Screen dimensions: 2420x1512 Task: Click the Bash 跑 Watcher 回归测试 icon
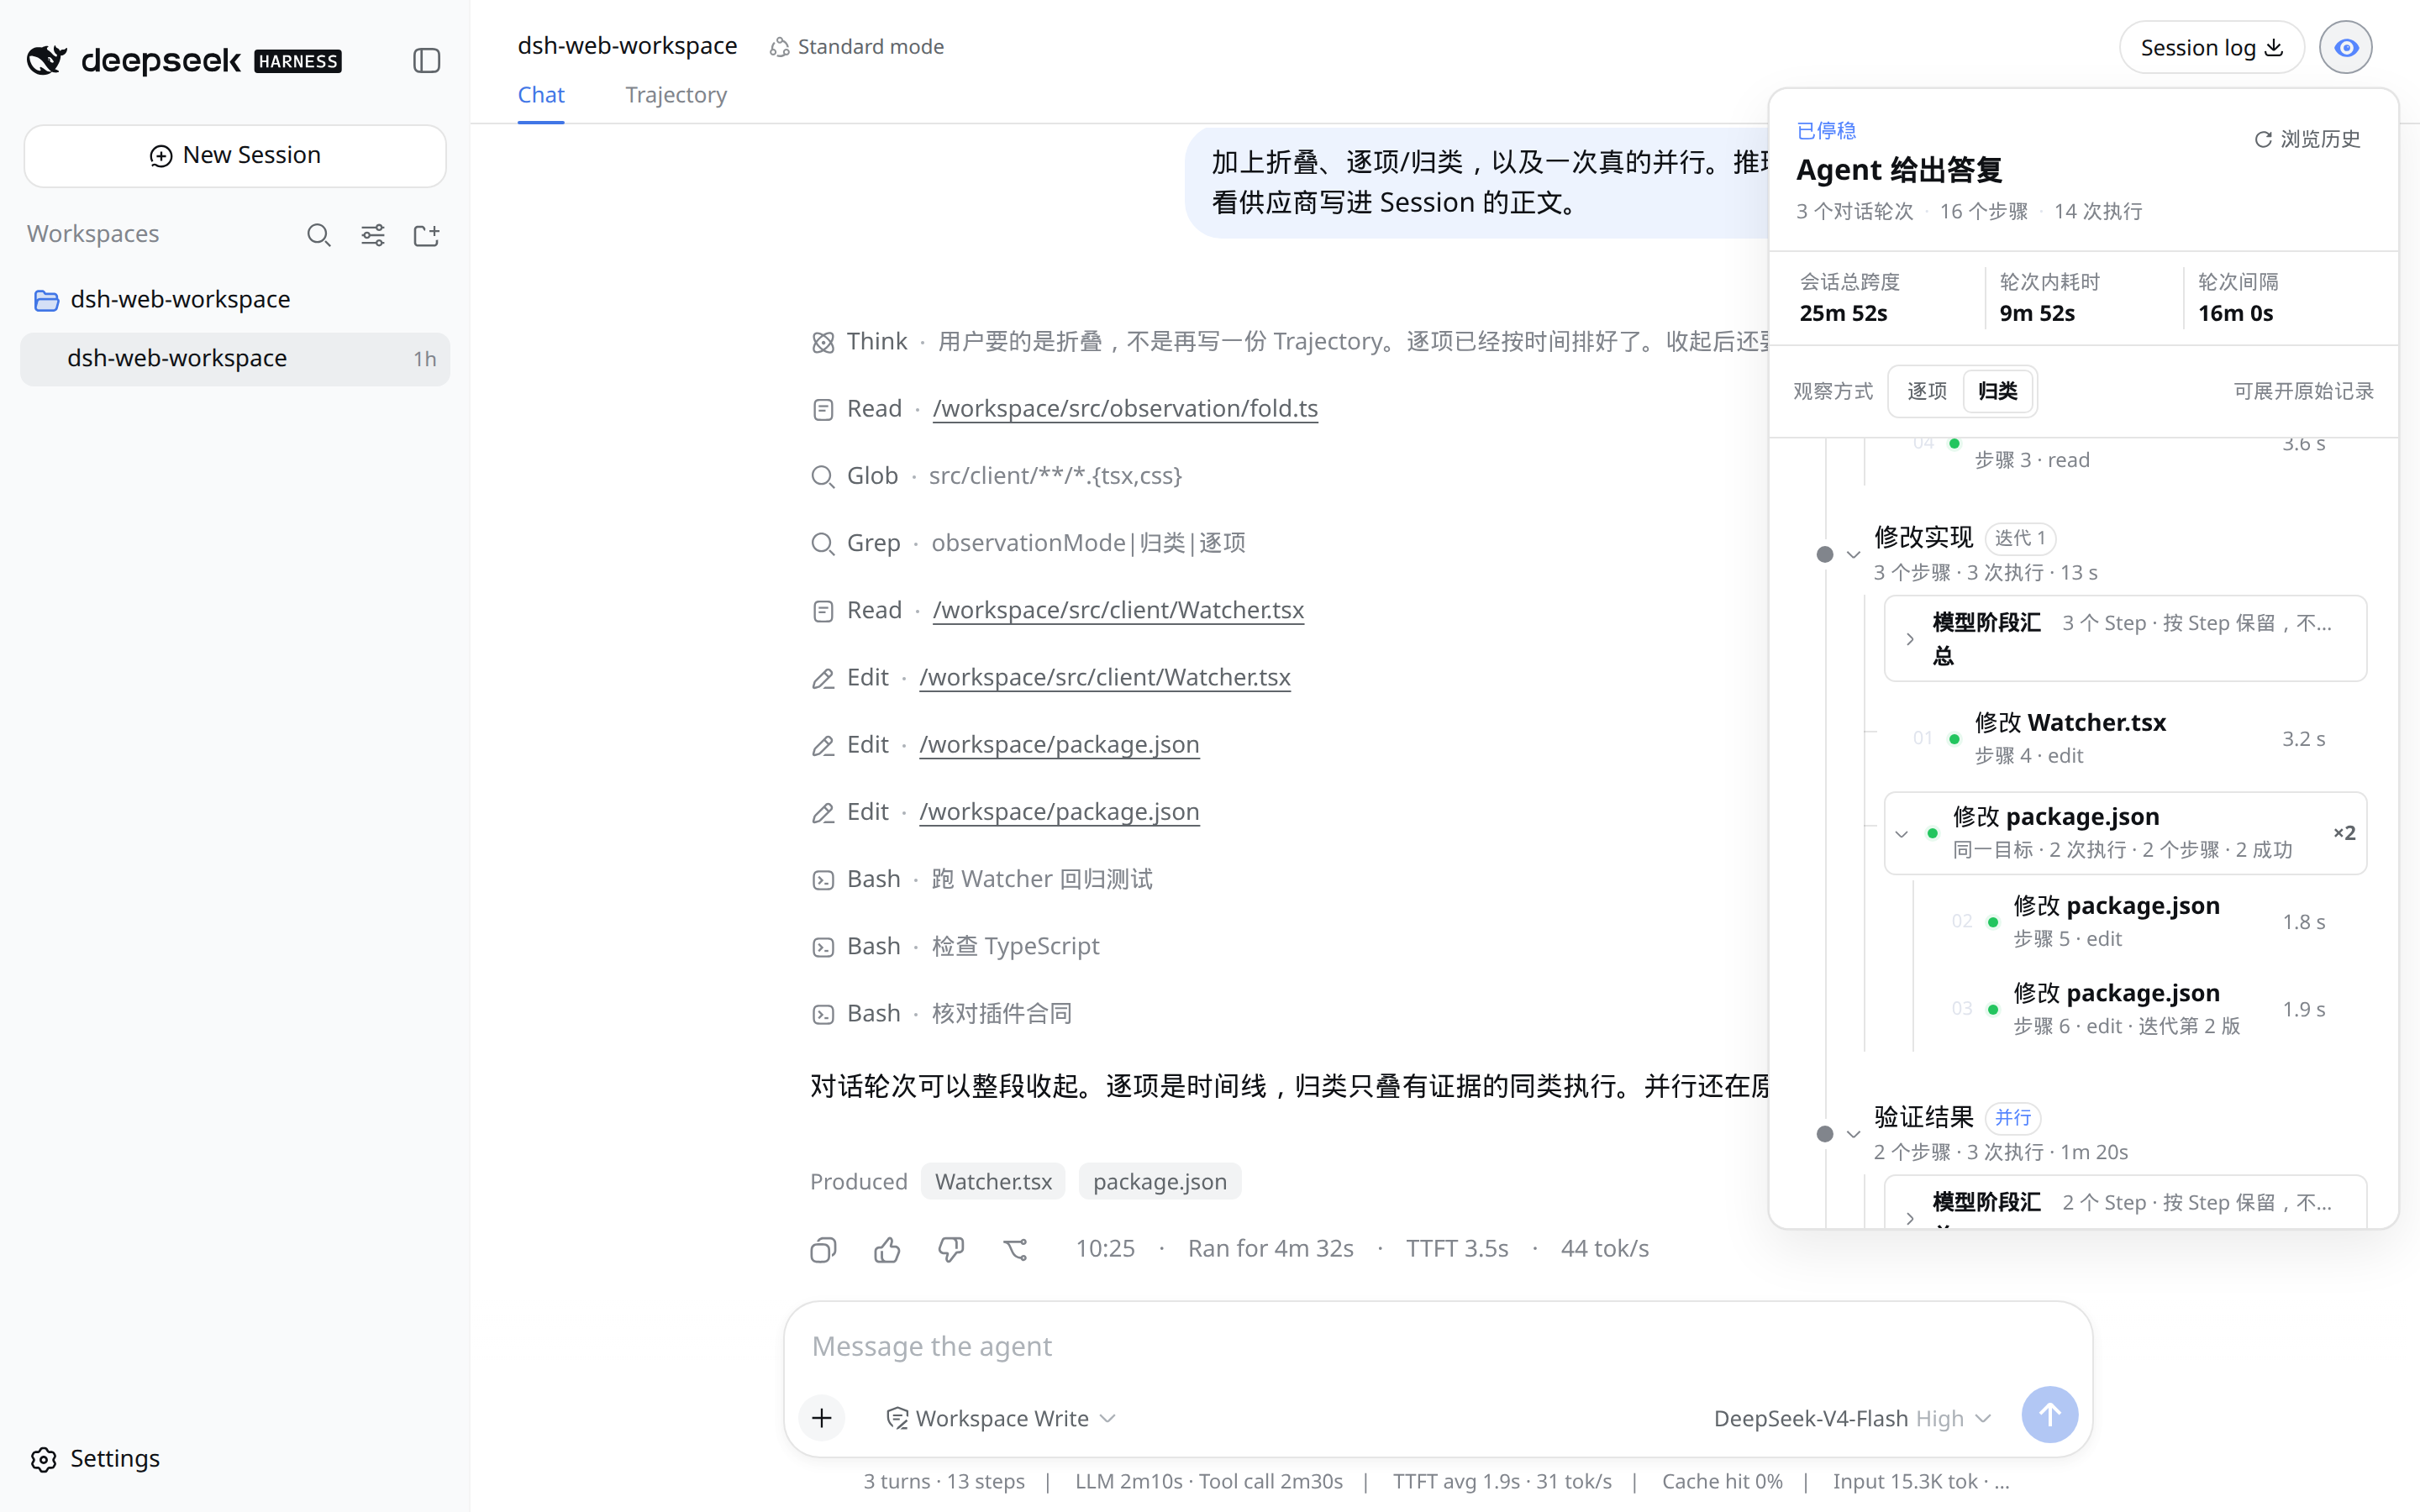pyautogui.click(x=823, y=880)
